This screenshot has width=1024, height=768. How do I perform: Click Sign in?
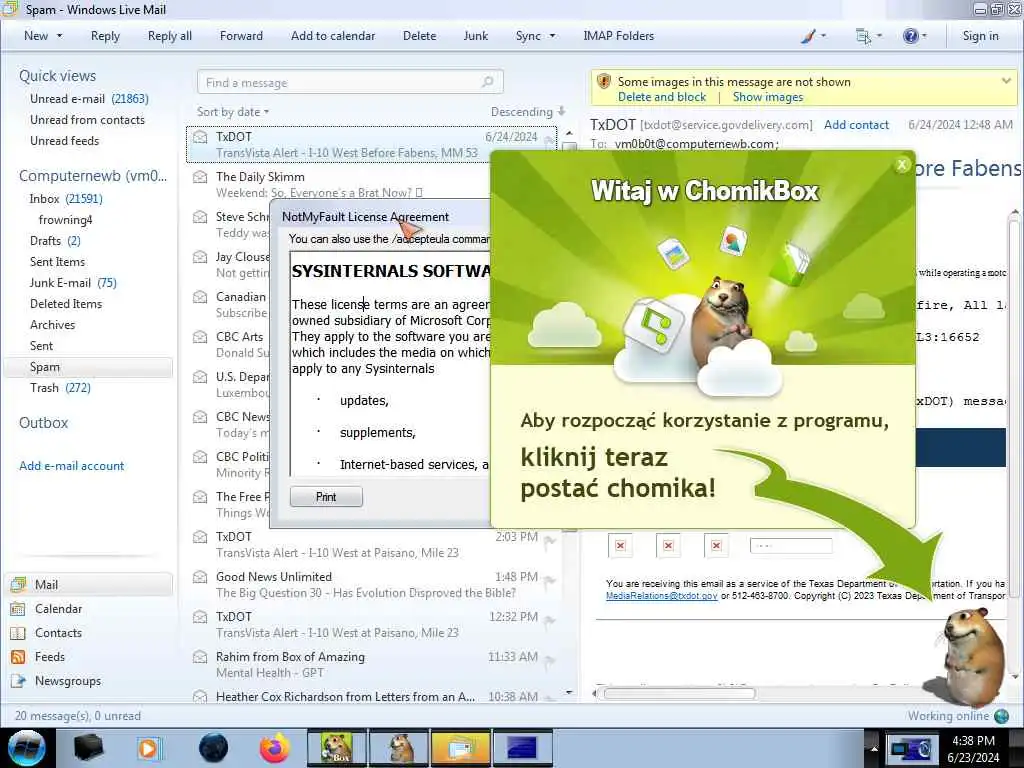pyautogui.click(x=980, y=36)
